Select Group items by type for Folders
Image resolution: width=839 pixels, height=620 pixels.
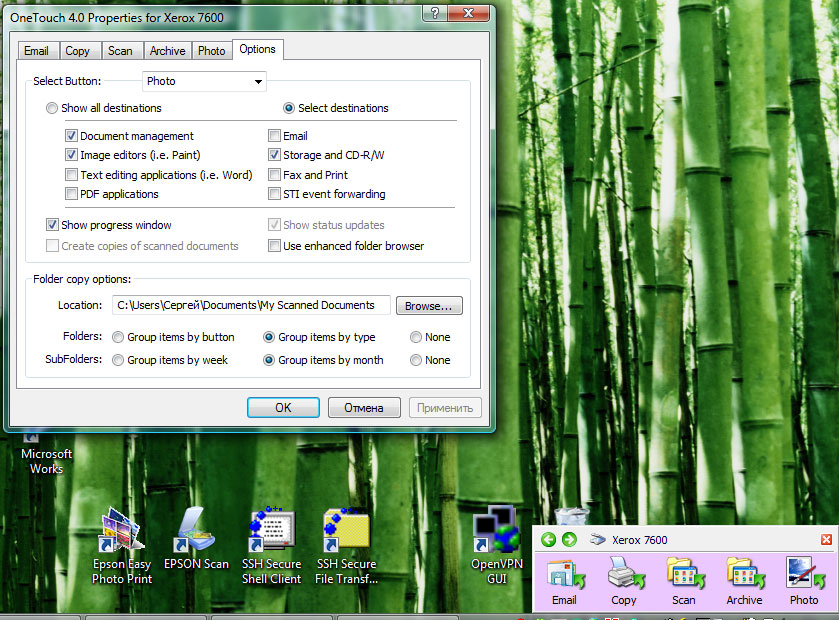coord(269,338)
